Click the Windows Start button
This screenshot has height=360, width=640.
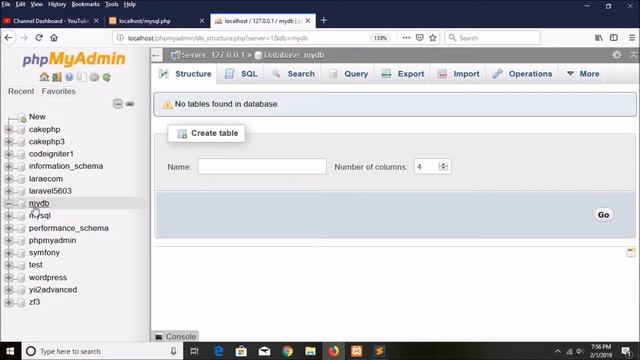[x=10, y=351]
